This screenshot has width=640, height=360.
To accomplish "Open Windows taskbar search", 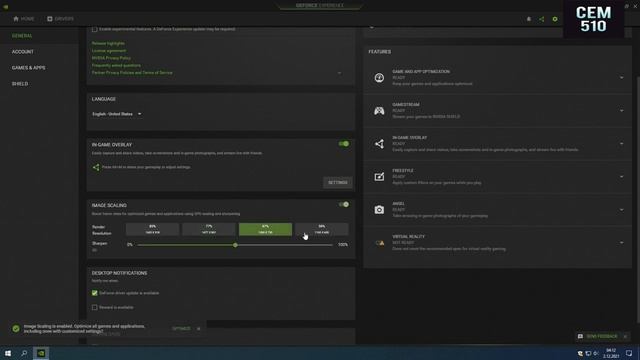I will click(24, 353).
